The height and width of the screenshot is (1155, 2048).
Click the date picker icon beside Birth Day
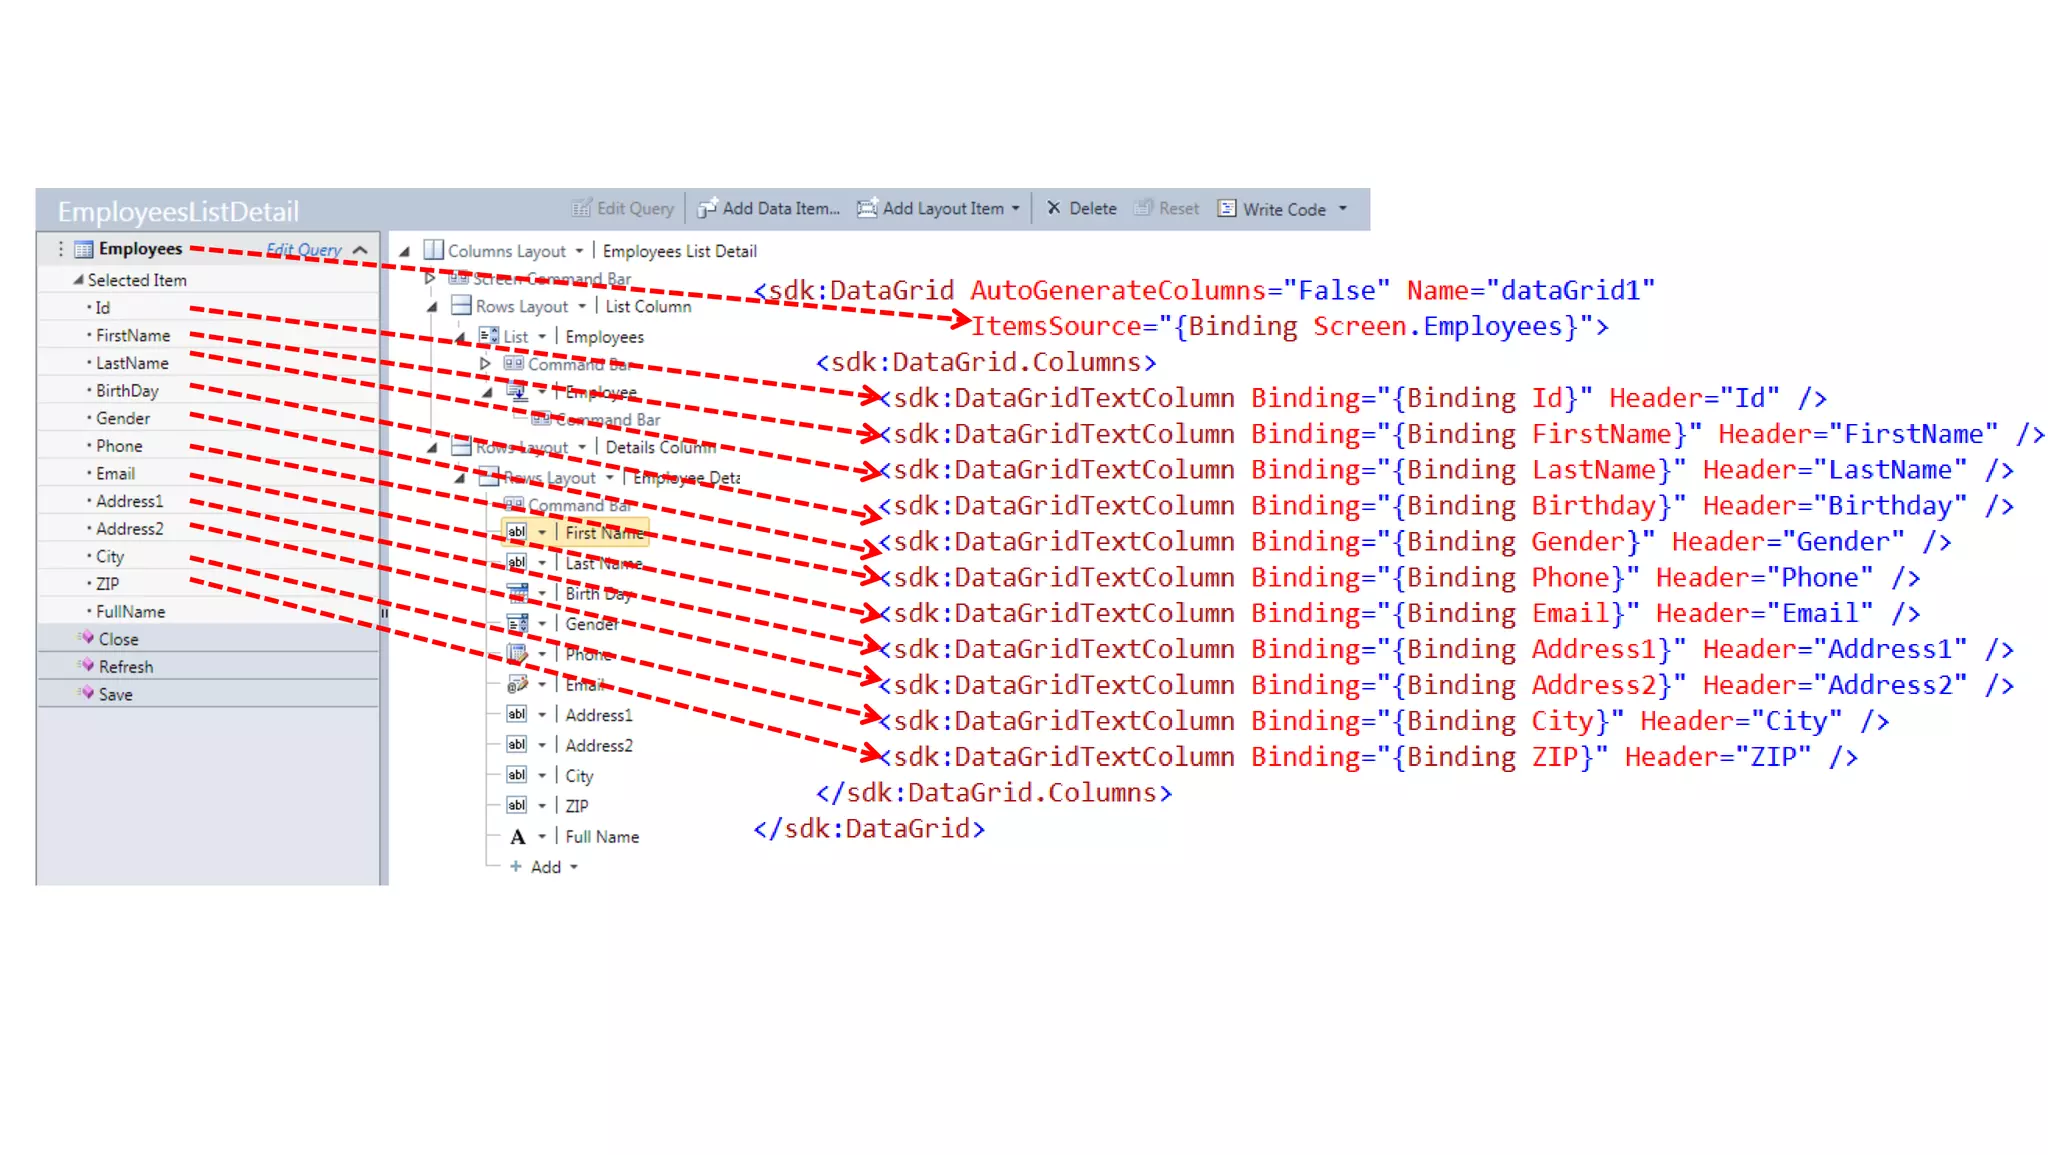pos(517,594)
